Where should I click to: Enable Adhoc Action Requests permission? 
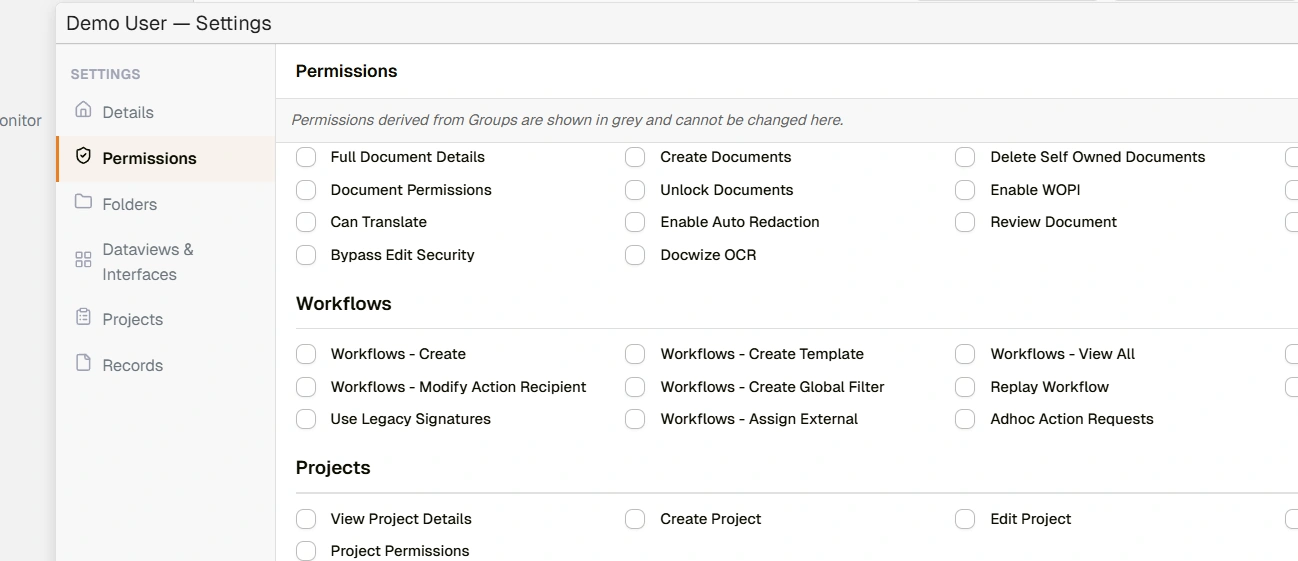point(965,419)
